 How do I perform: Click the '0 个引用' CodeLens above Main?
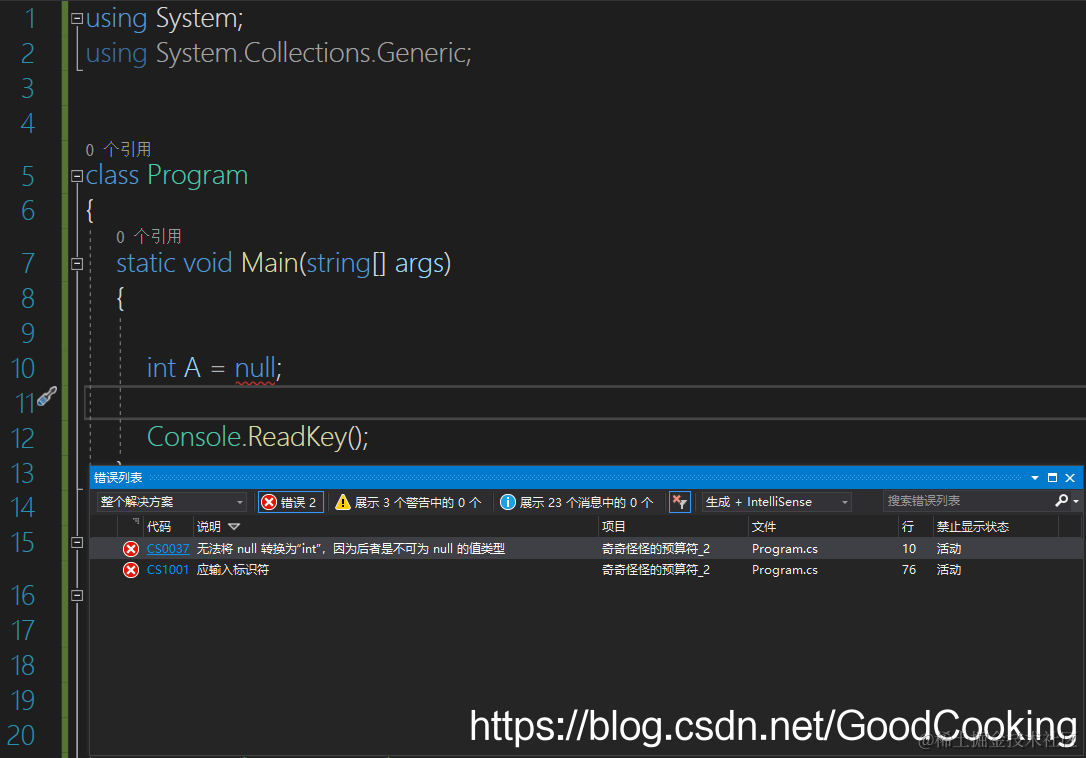[x=149, y=236]
